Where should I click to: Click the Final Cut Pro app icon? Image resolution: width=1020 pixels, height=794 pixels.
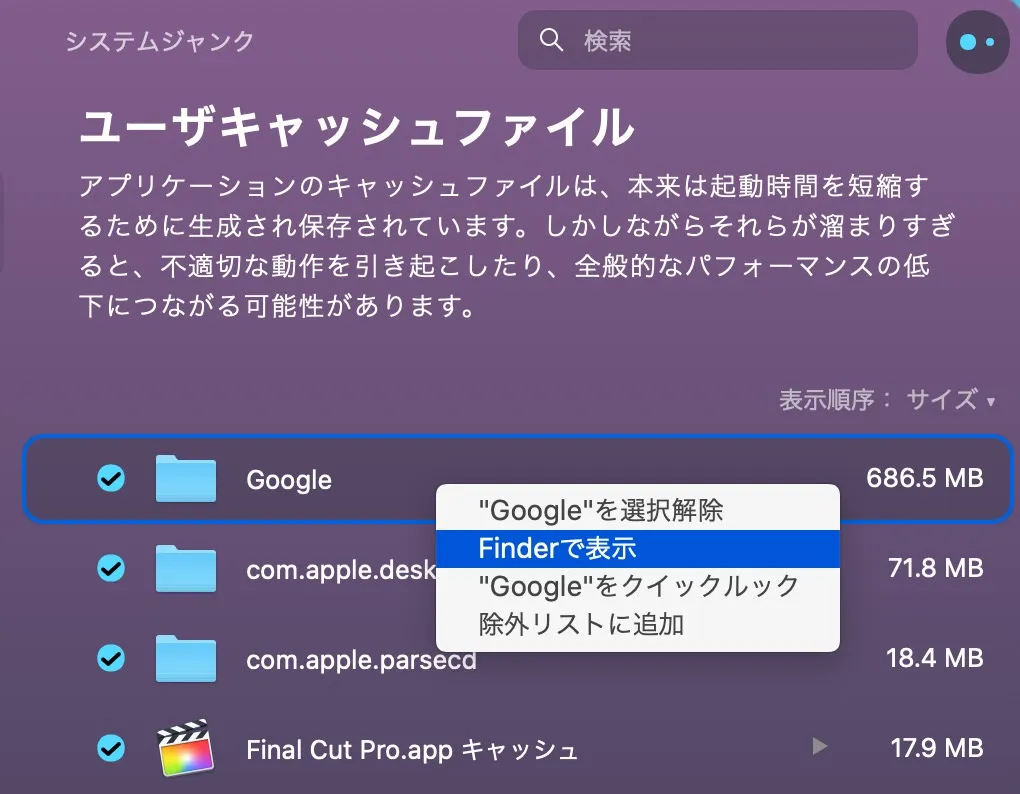pyautogui.click(x=186, y=748)
